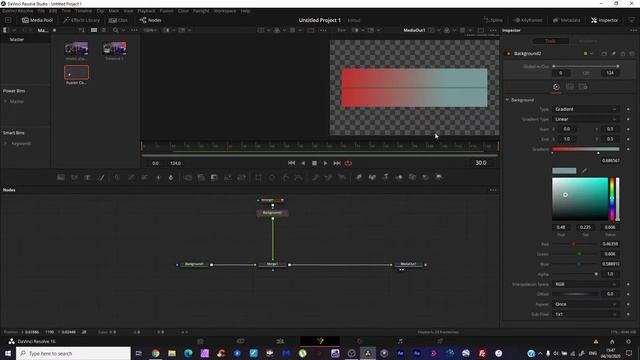Expand Master under Power Bins
640x360 pixels.
point(5,101)
